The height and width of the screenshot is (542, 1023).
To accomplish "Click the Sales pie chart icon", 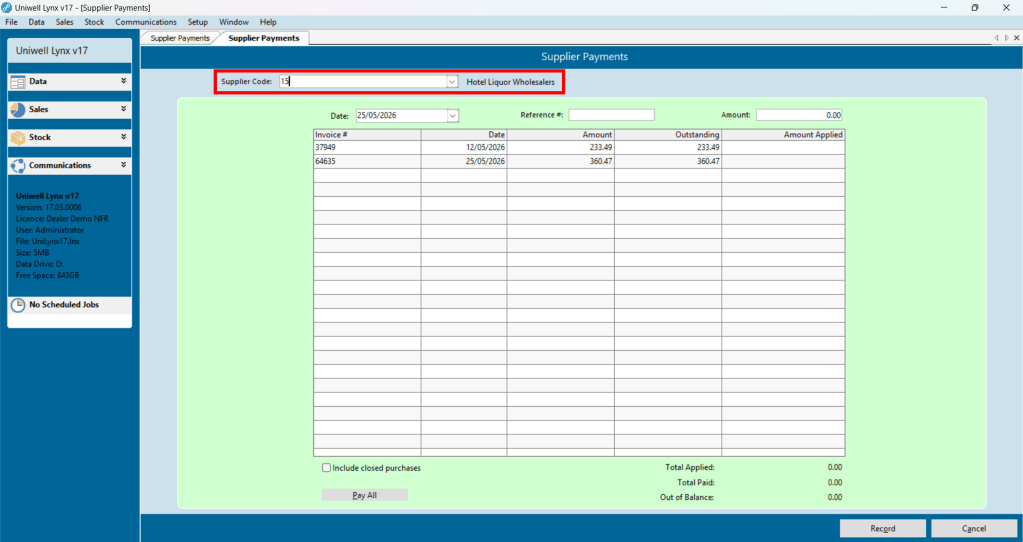I will pos(18,110).
